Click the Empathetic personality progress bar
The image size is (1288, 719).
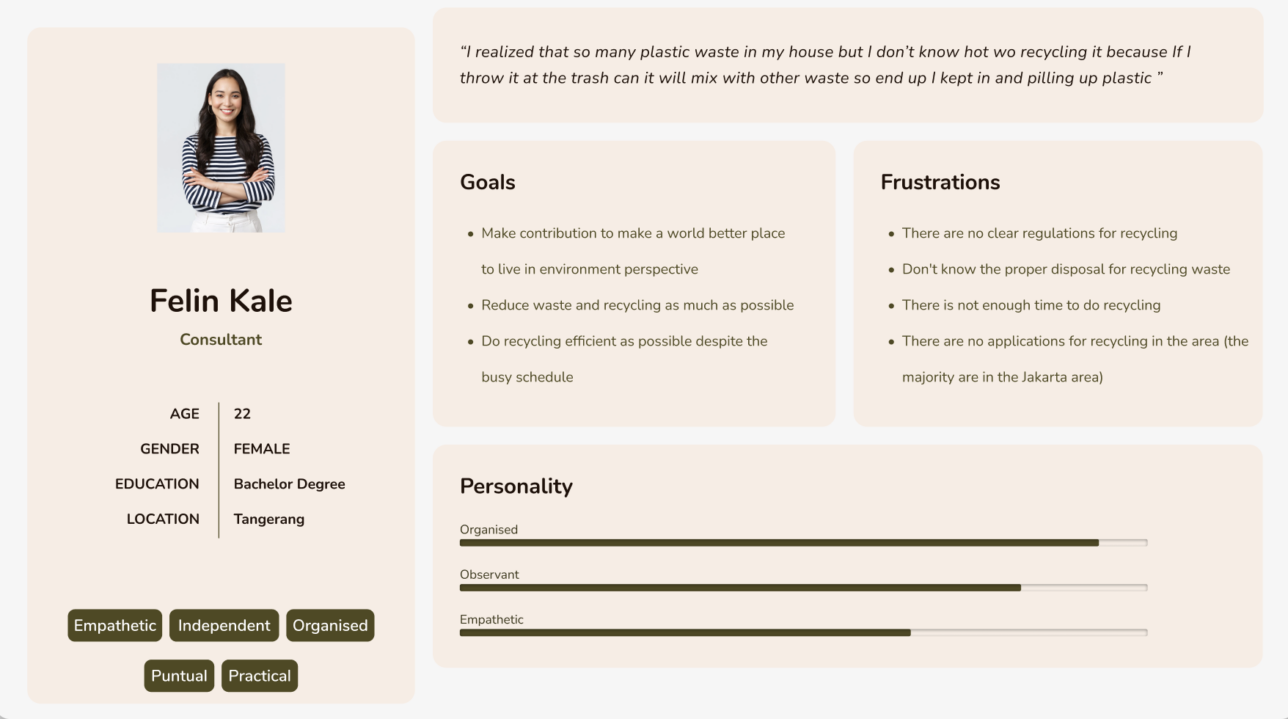tap(802, 633)
